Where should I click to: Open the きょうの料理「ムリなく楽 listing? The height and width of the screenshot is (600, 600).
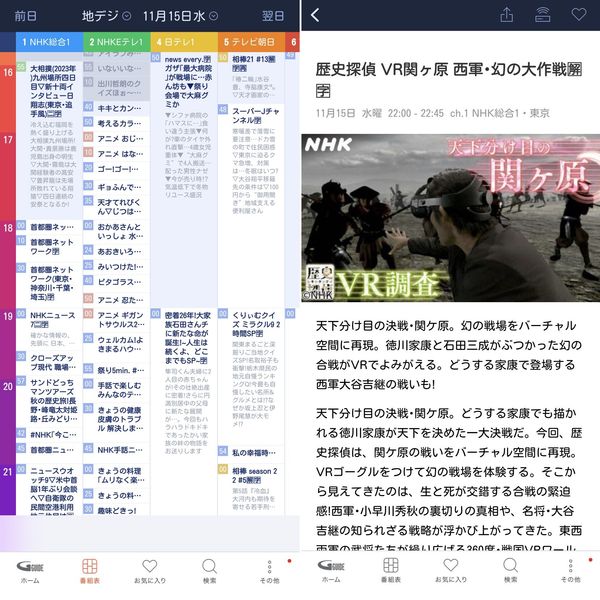pyautogui.click(x=117, y=475)
